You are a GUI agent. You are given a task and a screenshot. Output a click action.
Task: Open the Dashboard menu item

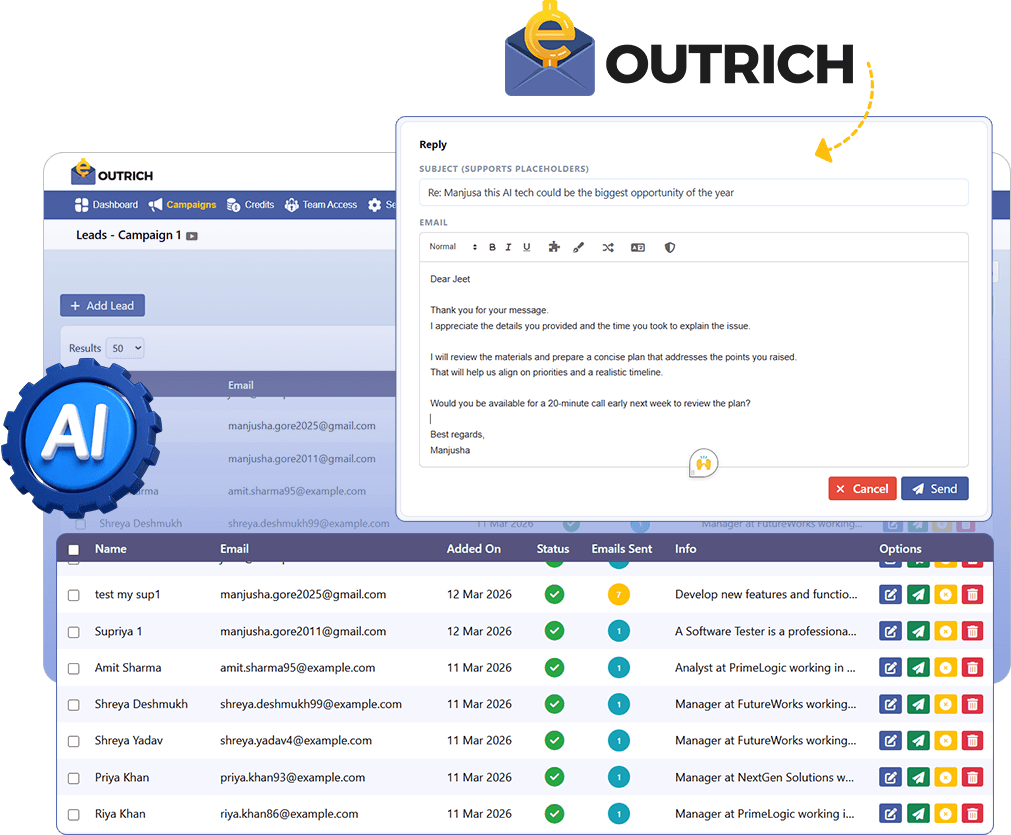tap(106, 205)
